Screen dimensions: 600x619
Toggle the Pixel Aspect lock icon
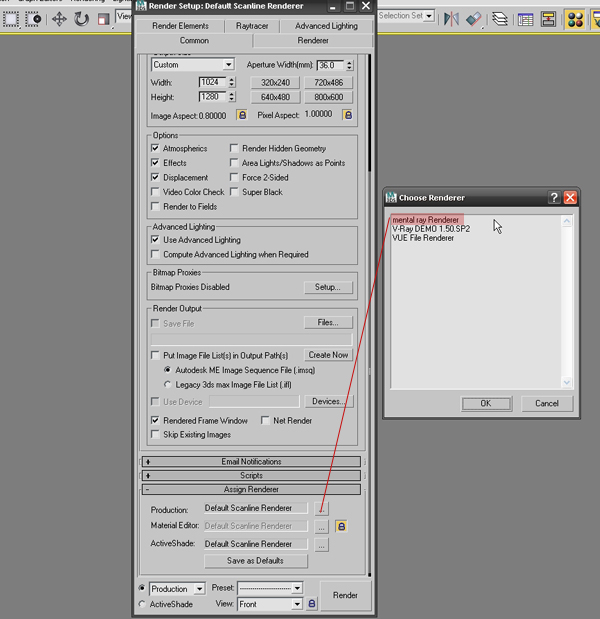point(347,115)
